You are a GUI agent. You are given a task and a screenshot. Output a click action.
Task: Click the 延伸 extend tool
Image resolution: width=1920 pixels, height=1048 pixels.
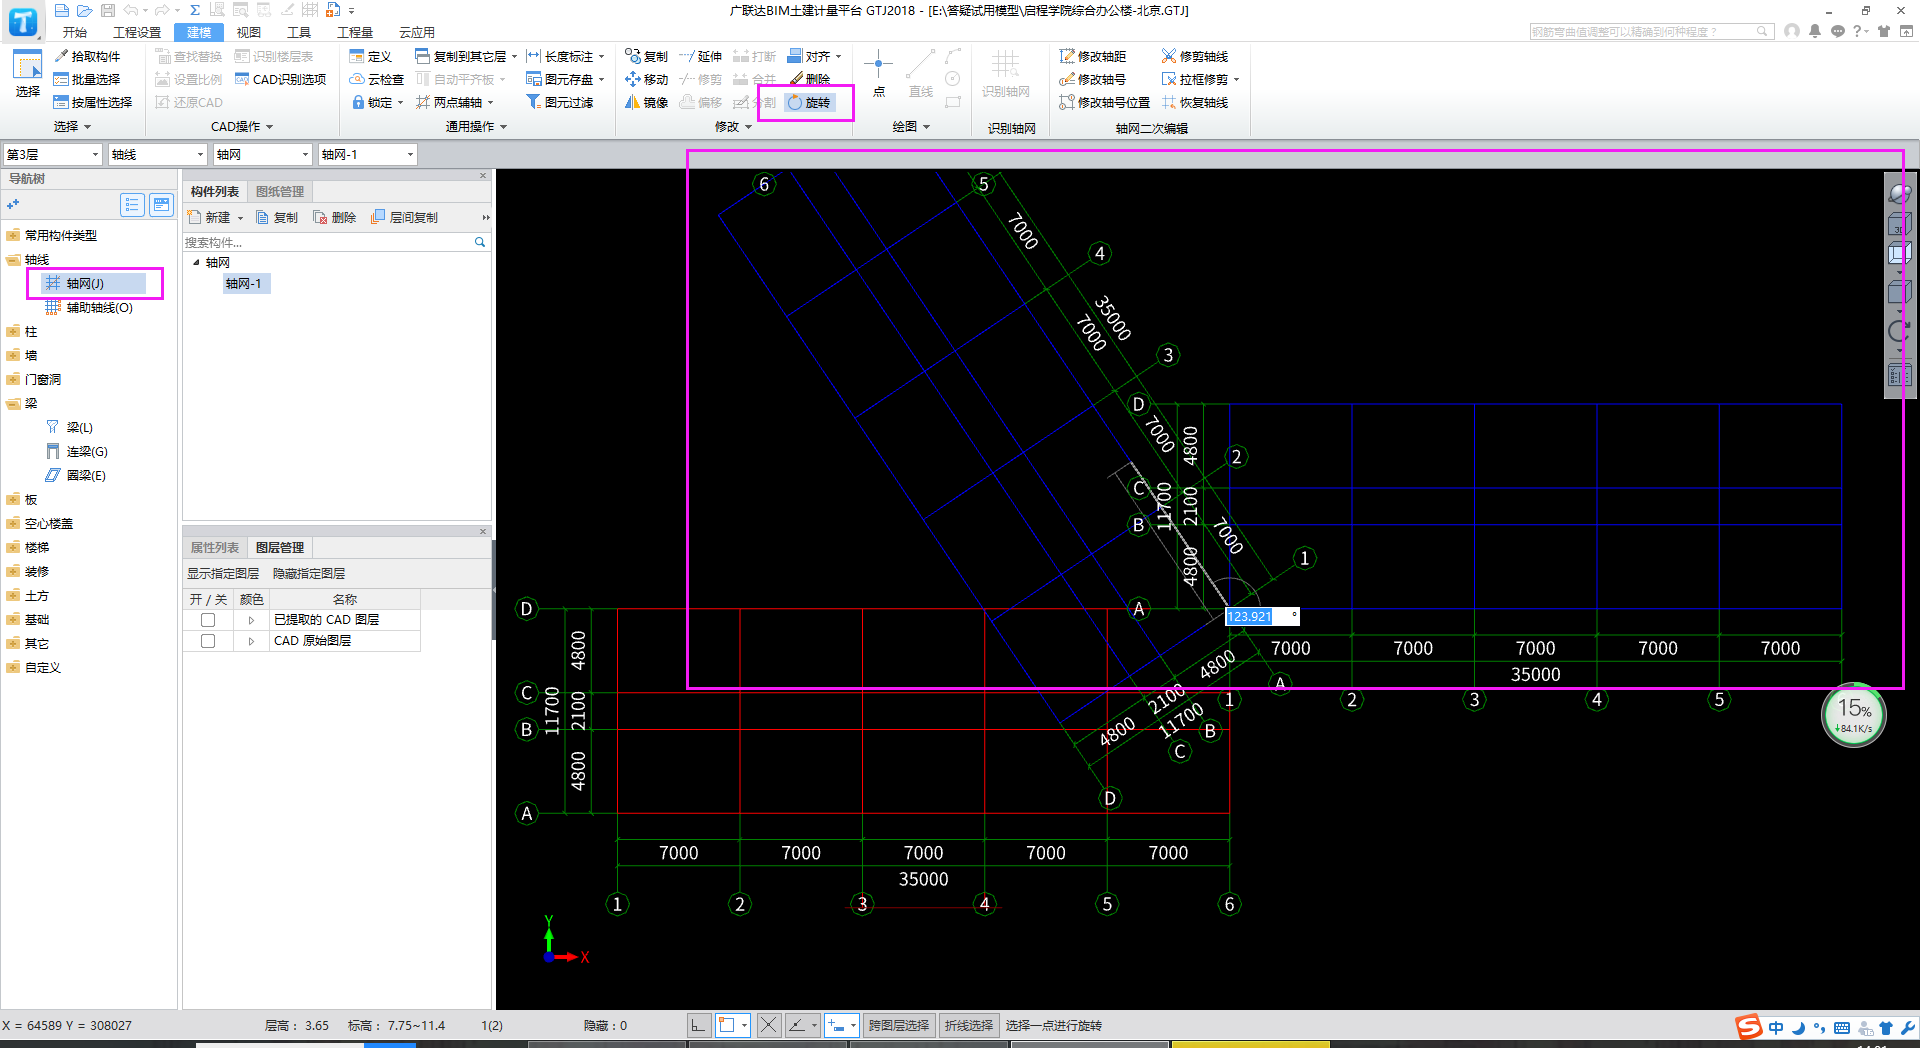coord(700,56)
